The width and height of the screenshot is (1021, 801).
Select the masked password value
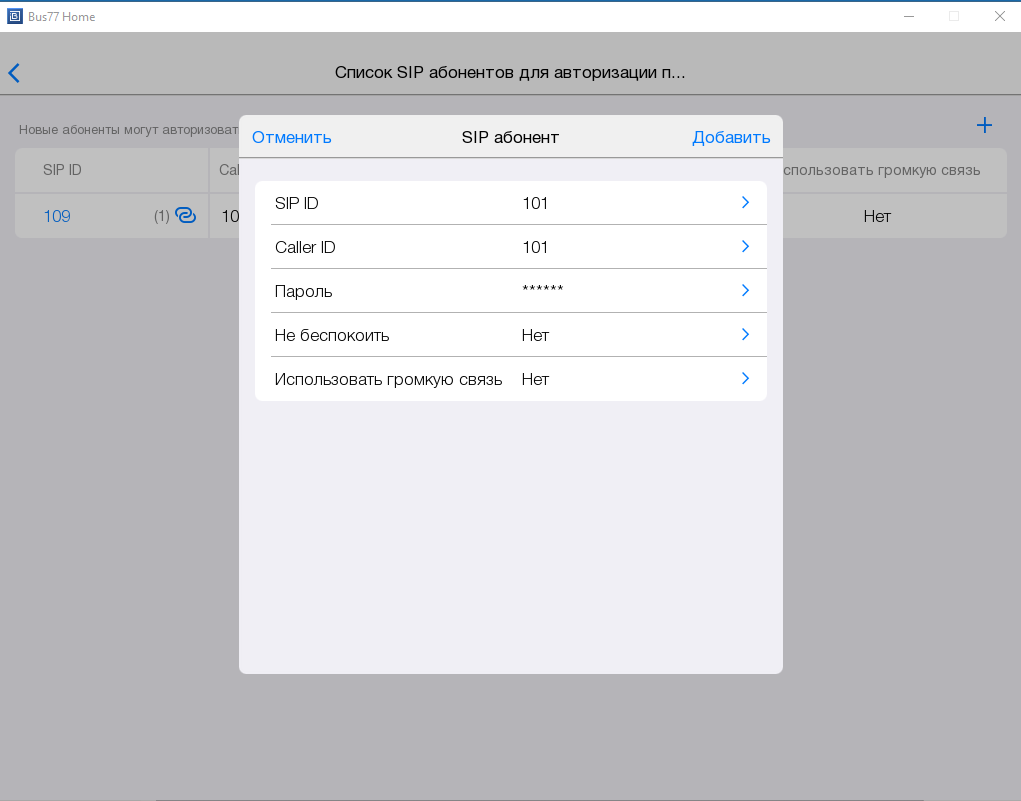point(542,291)
